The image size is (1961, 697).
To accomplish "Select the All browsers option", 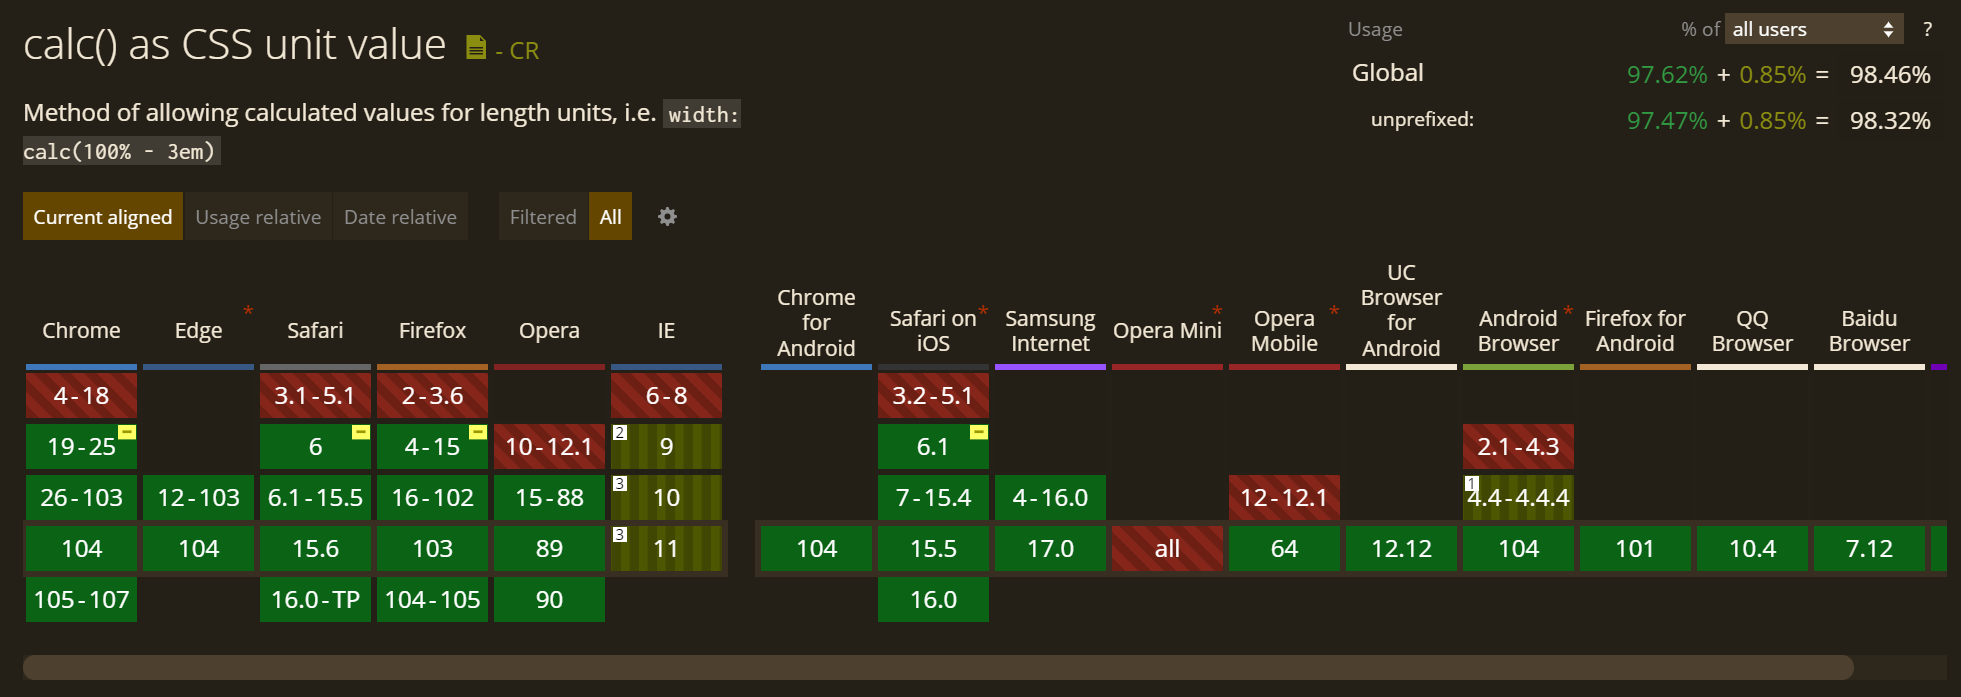I will tap(611, 216).
